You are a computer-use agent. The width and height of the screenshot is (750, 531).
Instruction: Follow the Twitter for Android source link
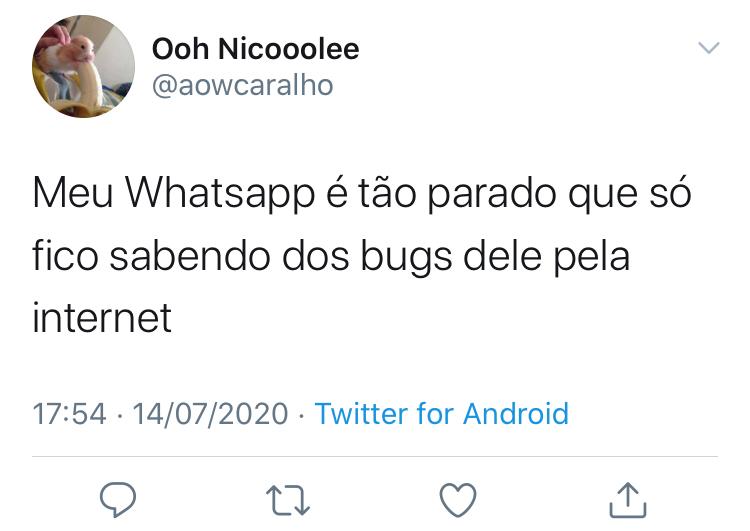441,413
